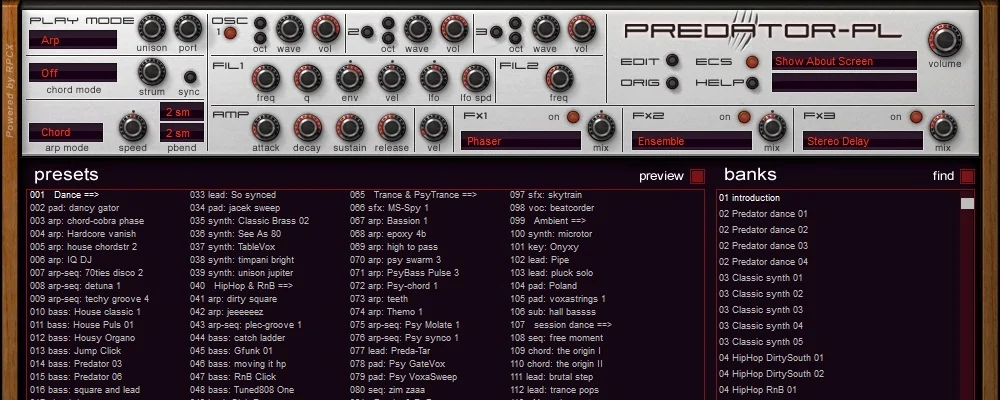The image size is (1000, 400).
Task: Click the FX3 mix knob
Action: pos(943,127)
